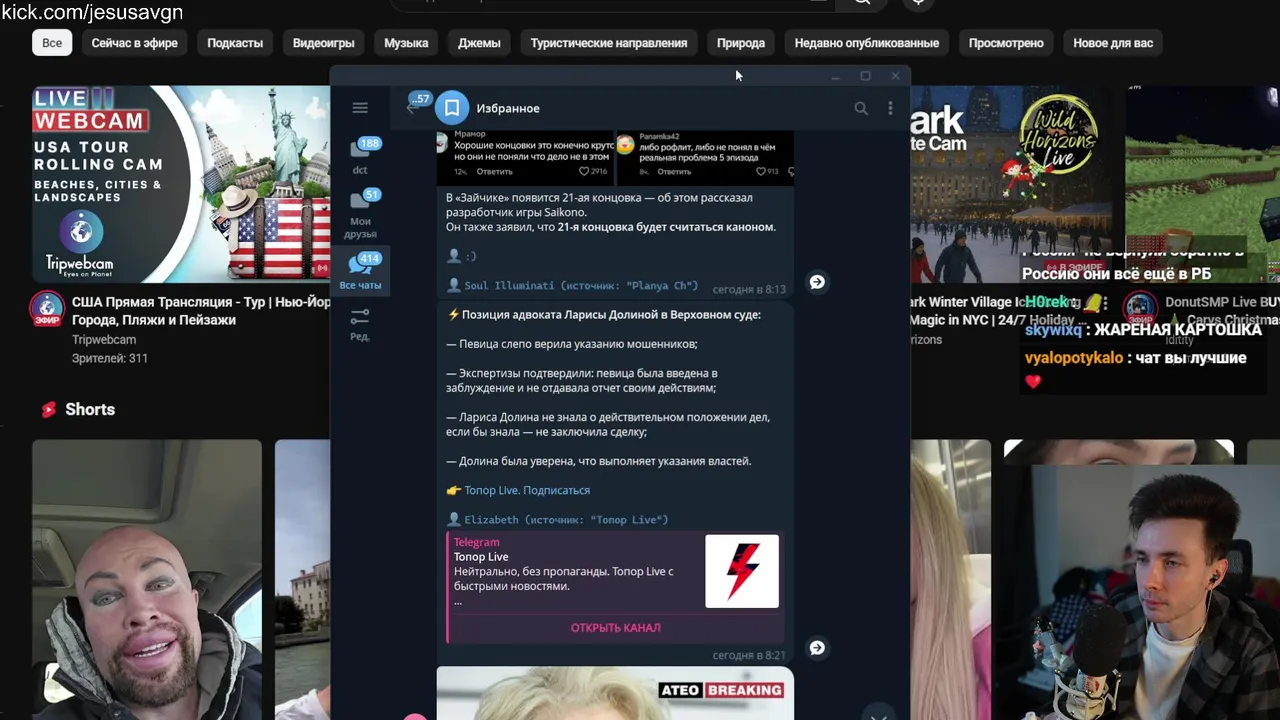
Task: Forward the Зайчик 21-ая концовка message
Action: [x=817, y=282]
